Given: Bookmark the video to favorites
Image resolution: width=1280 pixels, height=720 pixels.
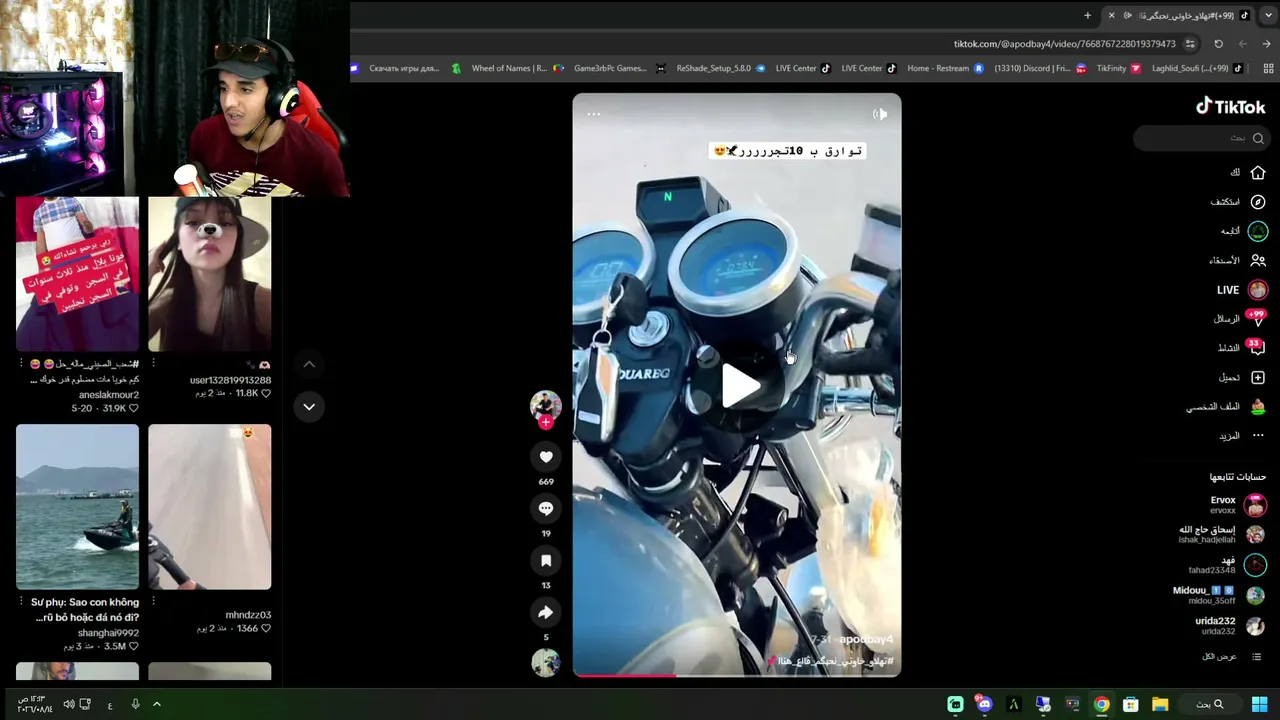Looking at the screenshot, I should pyautogui.click(x=546, y=561).
